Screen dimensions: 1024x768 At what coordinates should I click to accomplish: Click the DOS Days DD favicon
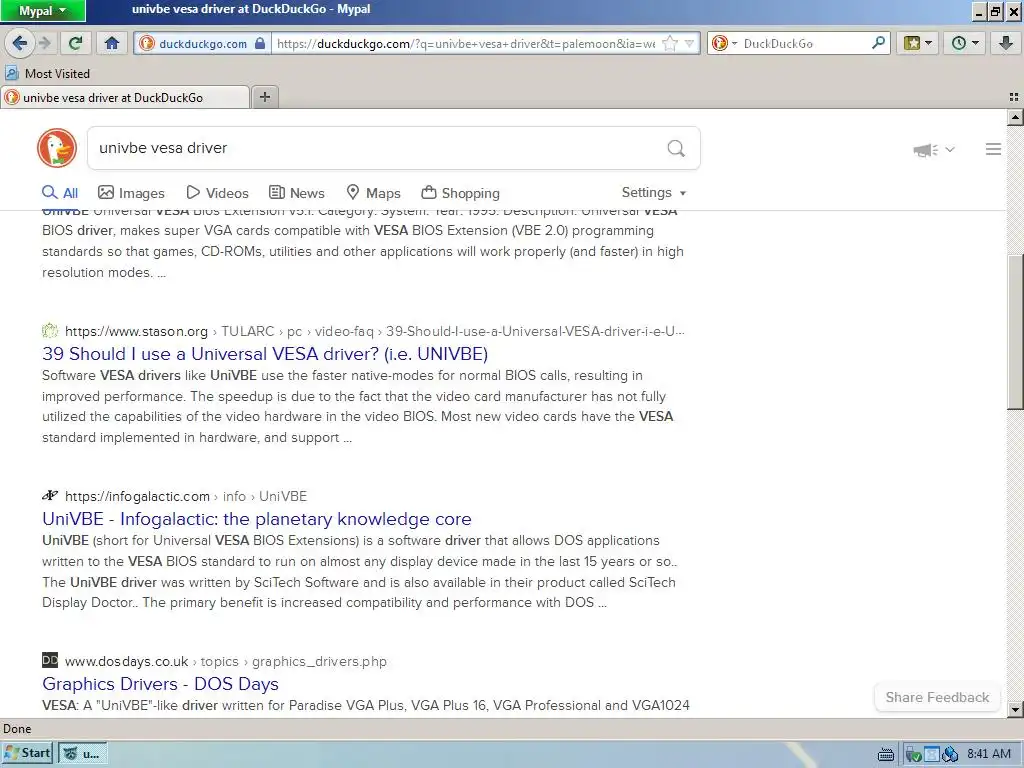(50, 660)
